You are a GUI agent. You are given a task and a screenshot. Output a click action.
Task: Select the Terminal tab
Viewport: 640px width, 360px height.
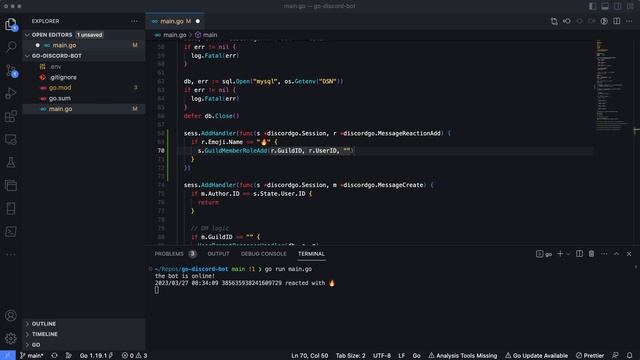click(x=311, y=254)
